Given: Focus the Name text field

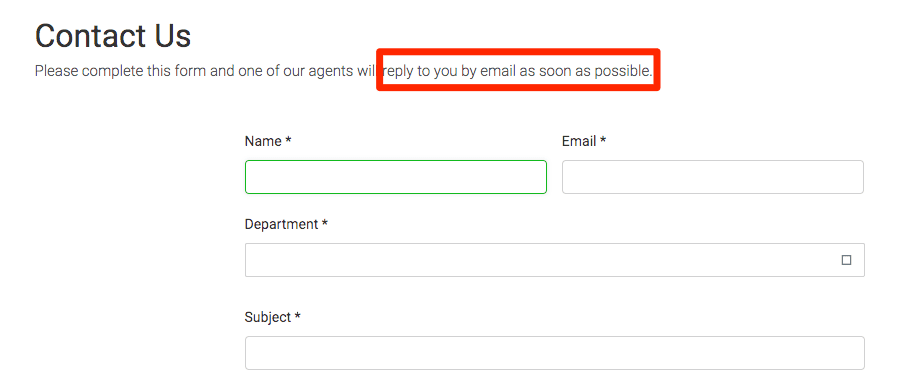Looking at the screenshot, I should pos(396,177).
